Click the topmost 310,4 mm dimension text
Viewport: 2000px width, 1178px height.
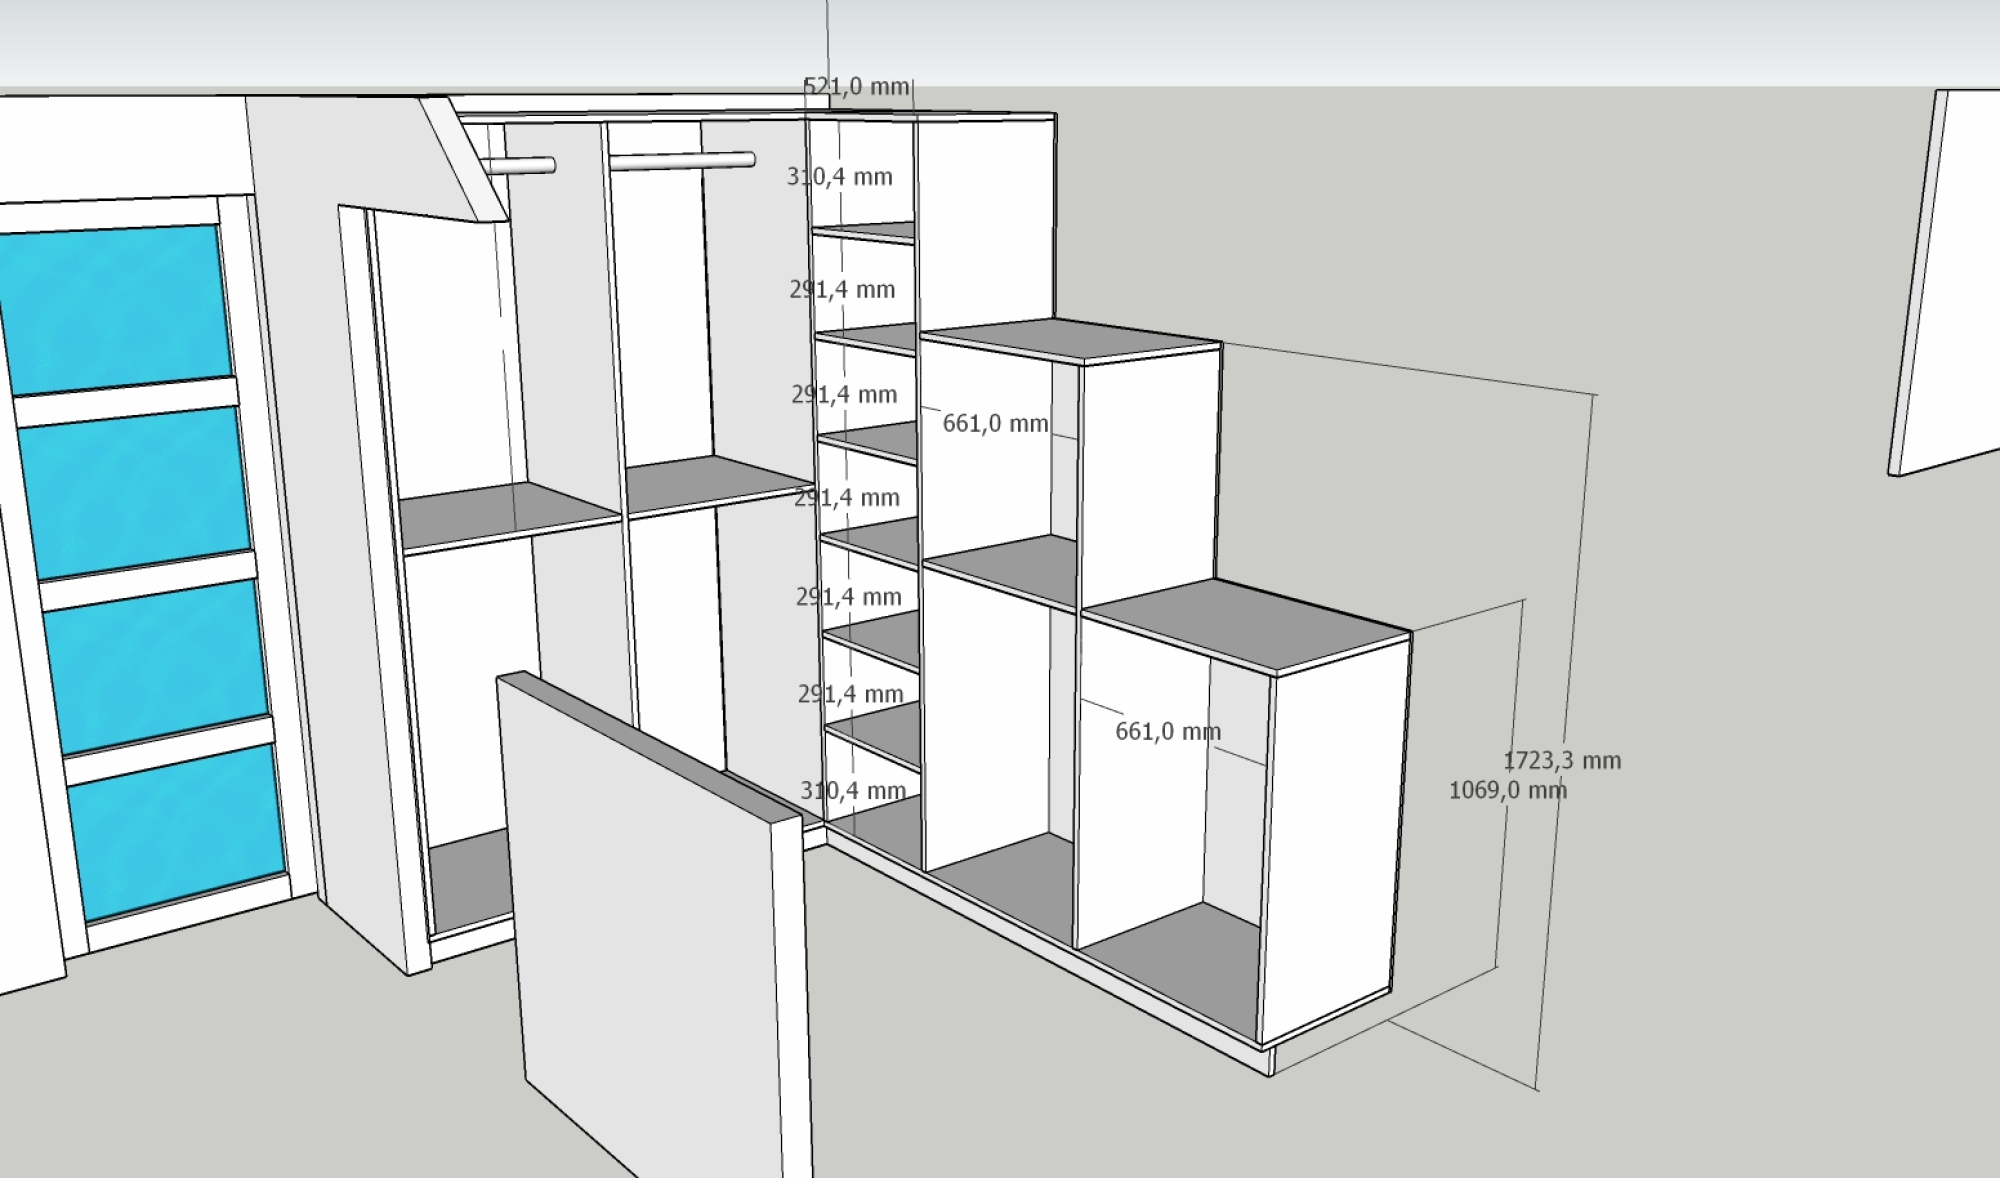[838, 175]
